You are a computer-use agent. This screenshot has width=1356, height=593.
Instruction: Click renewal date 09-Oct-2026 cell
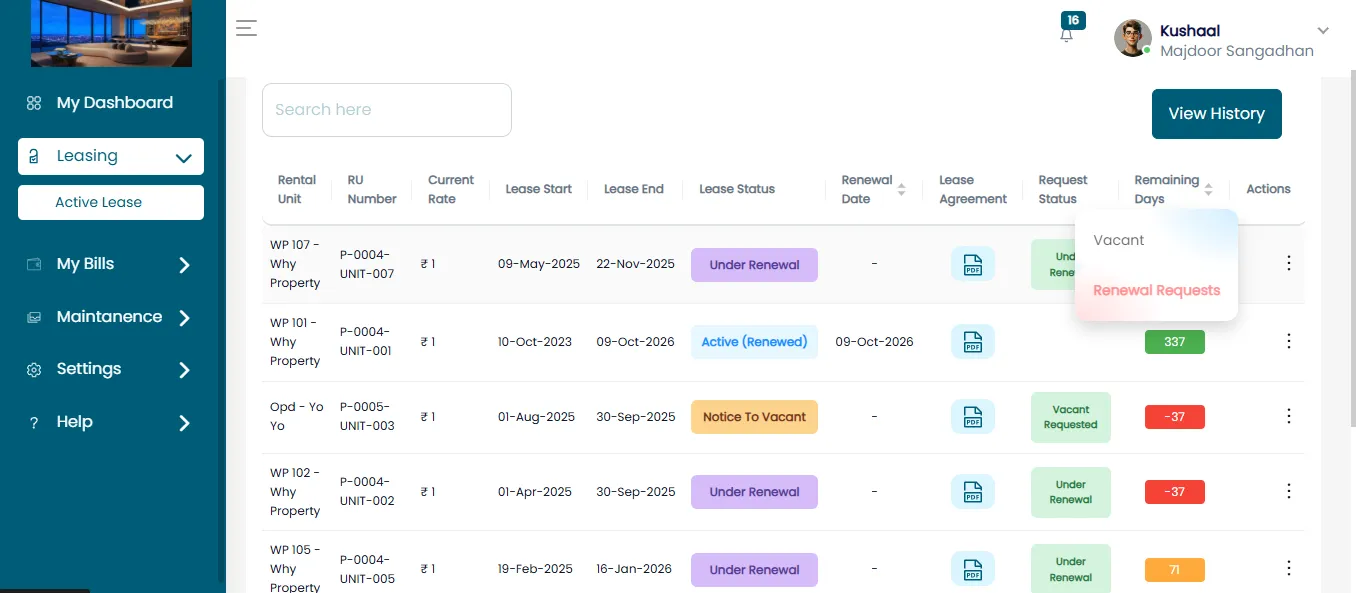(874, 342)
